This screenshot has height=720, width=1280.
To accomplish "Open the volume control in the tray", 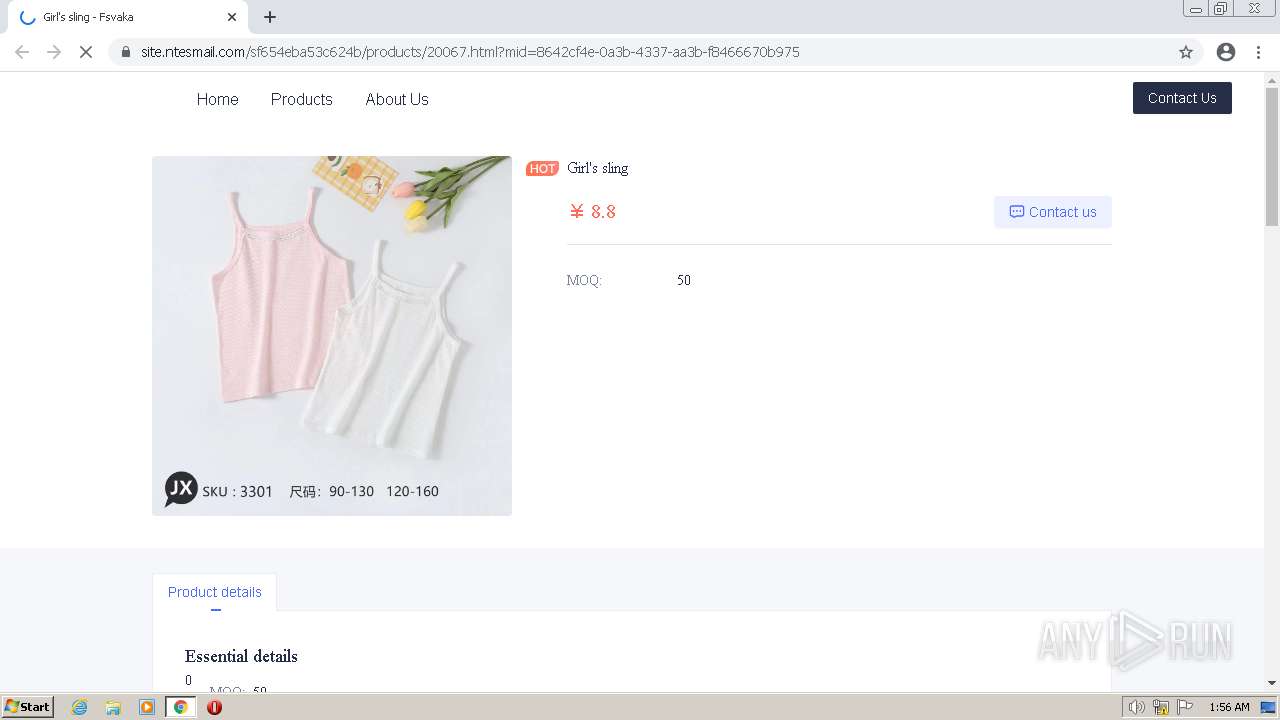I will (1136, 707).
